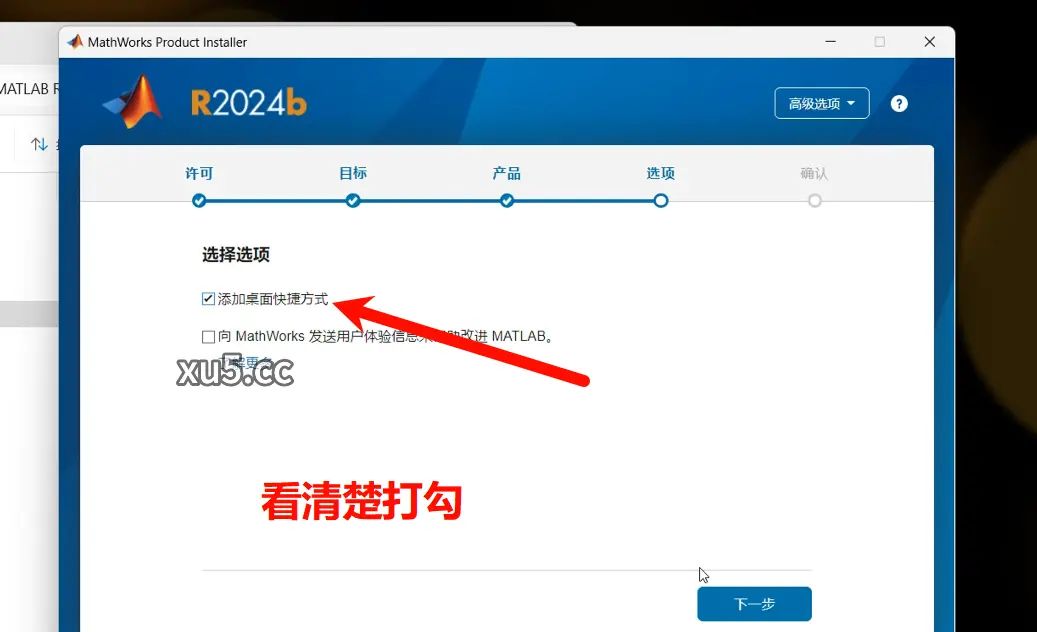Screen dimensions: 1037x632
Task: Click the 选项 step circle indicator
Action: click(660, 200)
